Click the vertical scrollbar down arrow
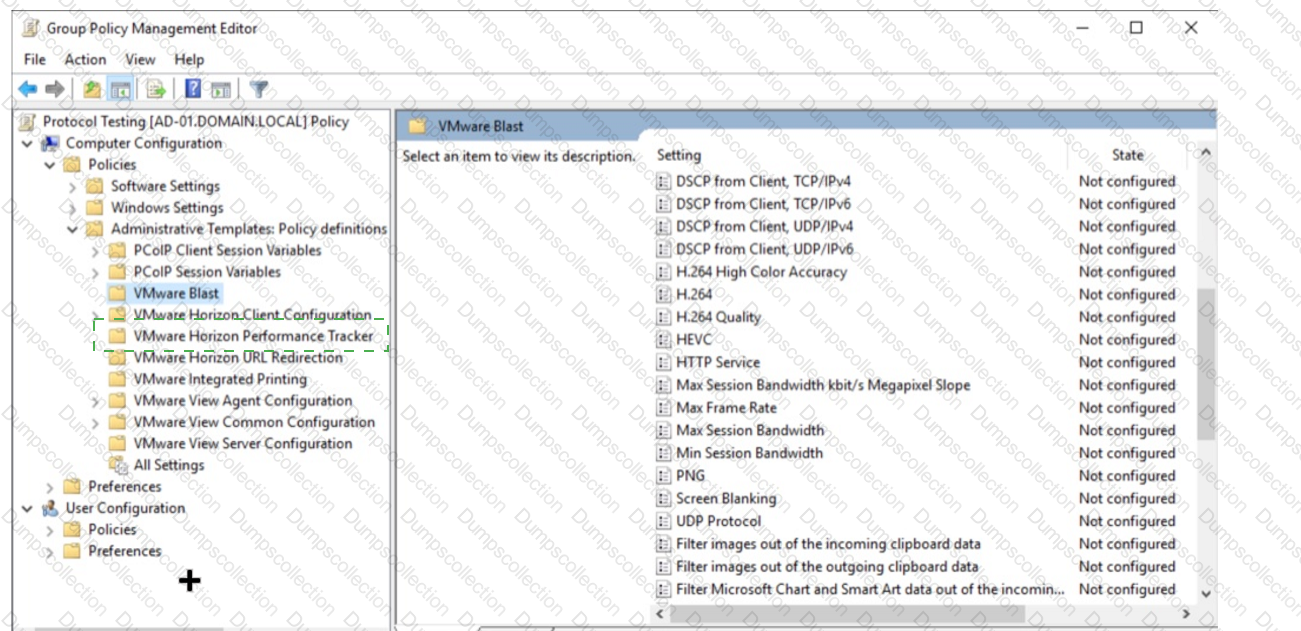The height and width of the screenshot is (631, 1301). coord(1205,593)
